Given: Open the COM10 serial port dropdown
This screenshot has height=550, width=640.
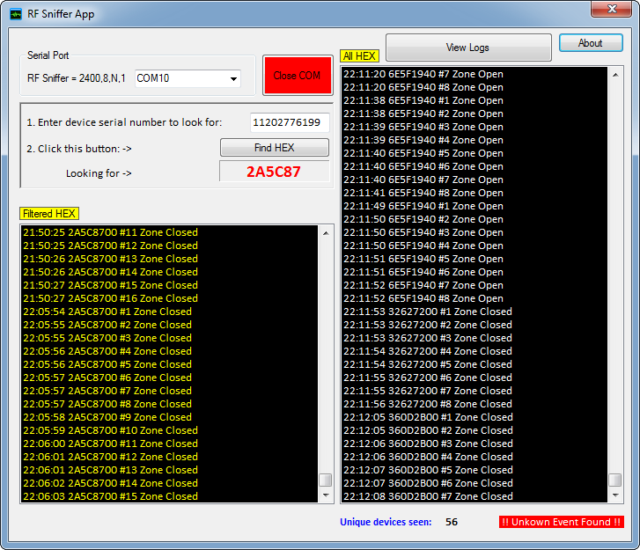Looking at the screenshot, I should 188,78.
